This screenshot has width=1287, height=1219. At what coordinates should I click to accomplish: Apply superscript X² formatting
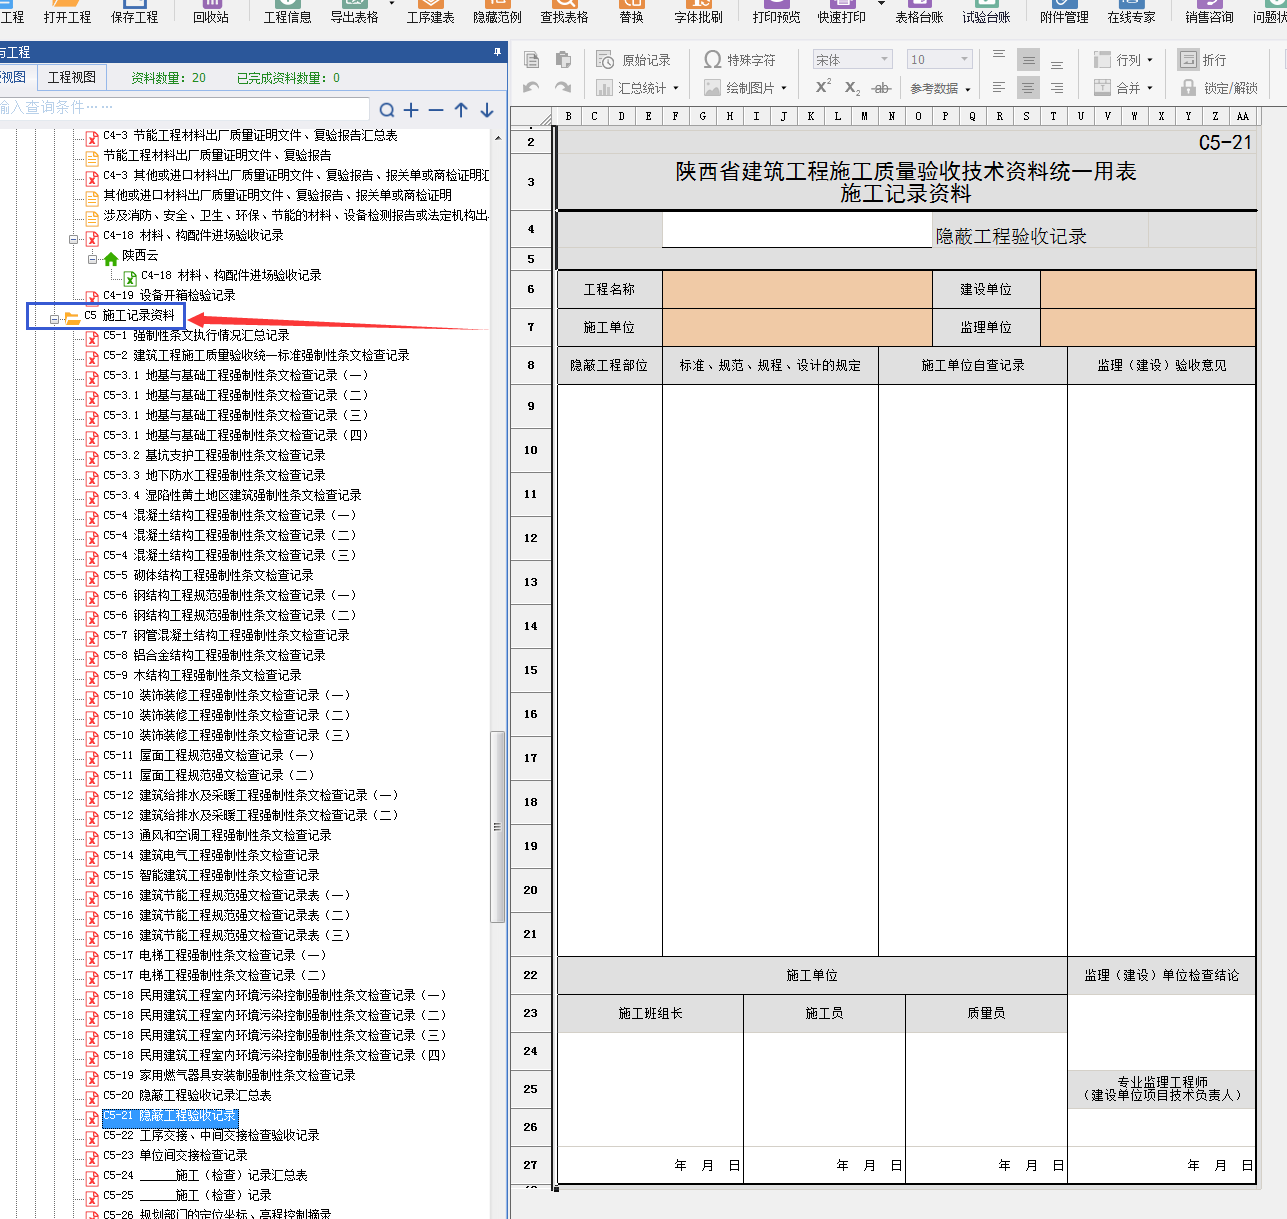coord(823,87)
